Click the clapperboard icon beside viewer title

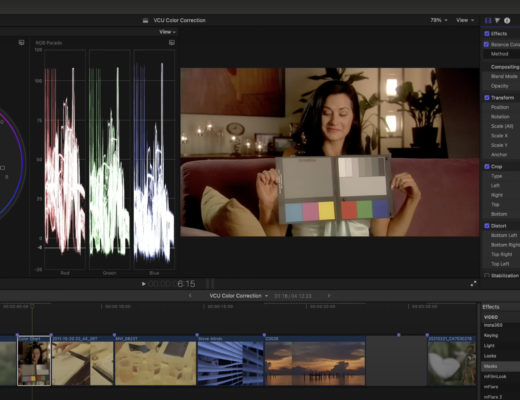click(145, 20)
